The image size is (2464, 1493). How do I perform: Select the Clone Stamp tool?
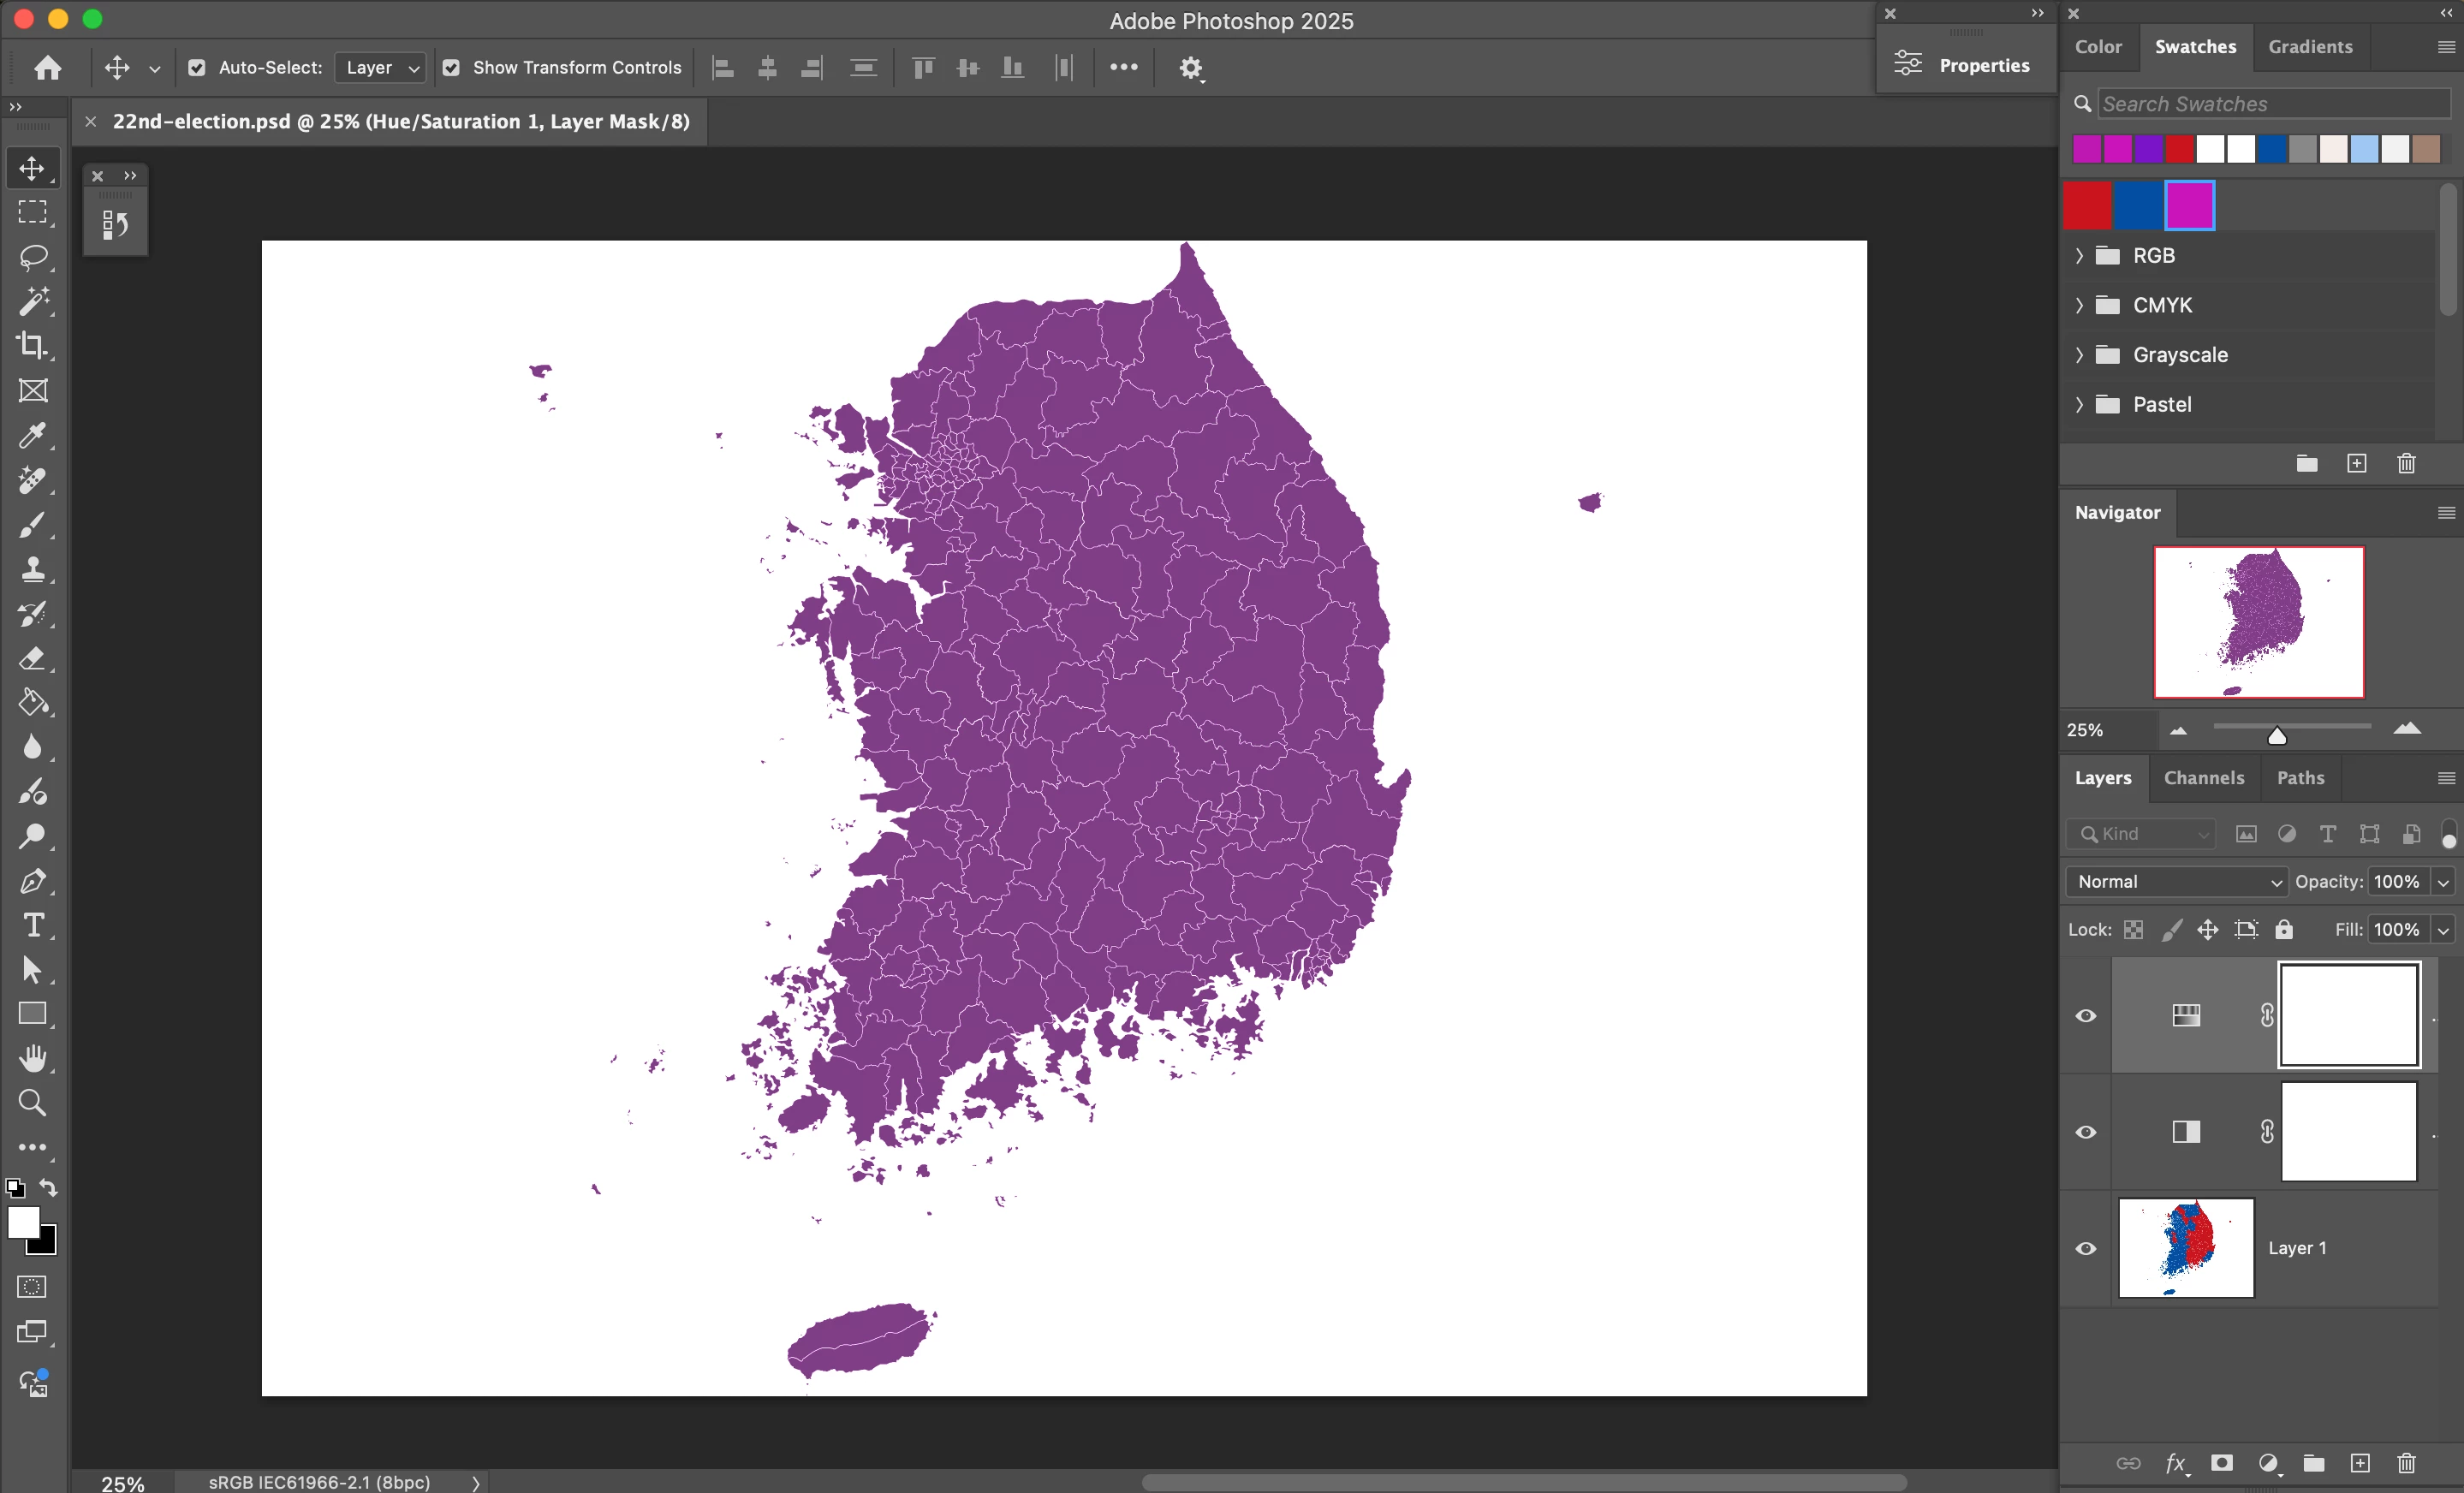click(x=33, y=569)
